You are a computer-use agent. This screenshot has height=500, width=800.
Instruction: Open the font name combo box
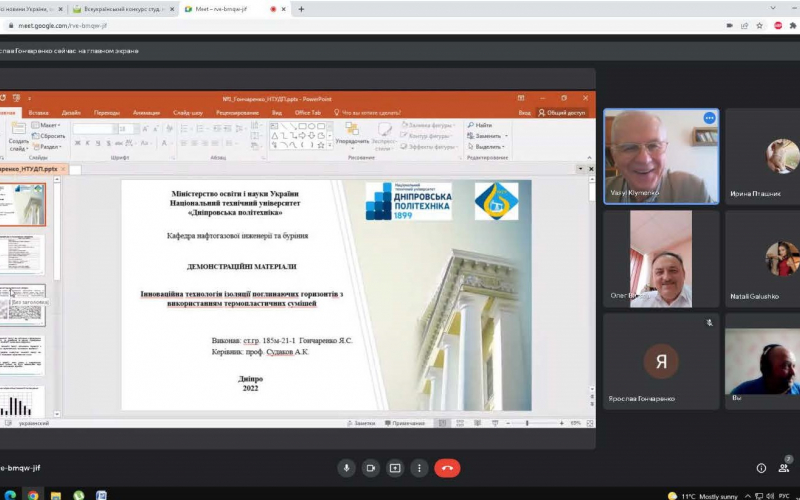coord(94,129)
